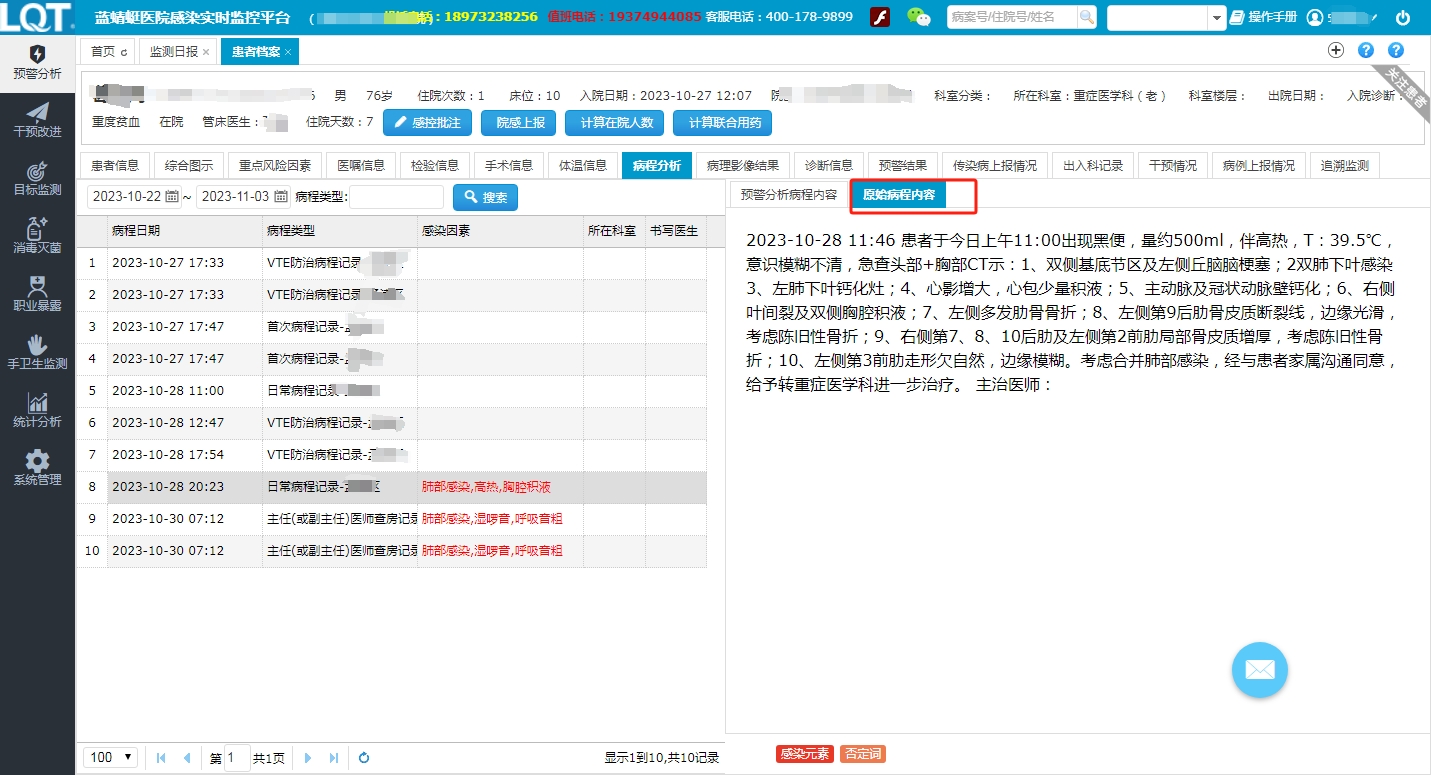This screenshot has height=775, width=1431.
Task: Click the blue help question mark icon
Action: pos(1366,49)
